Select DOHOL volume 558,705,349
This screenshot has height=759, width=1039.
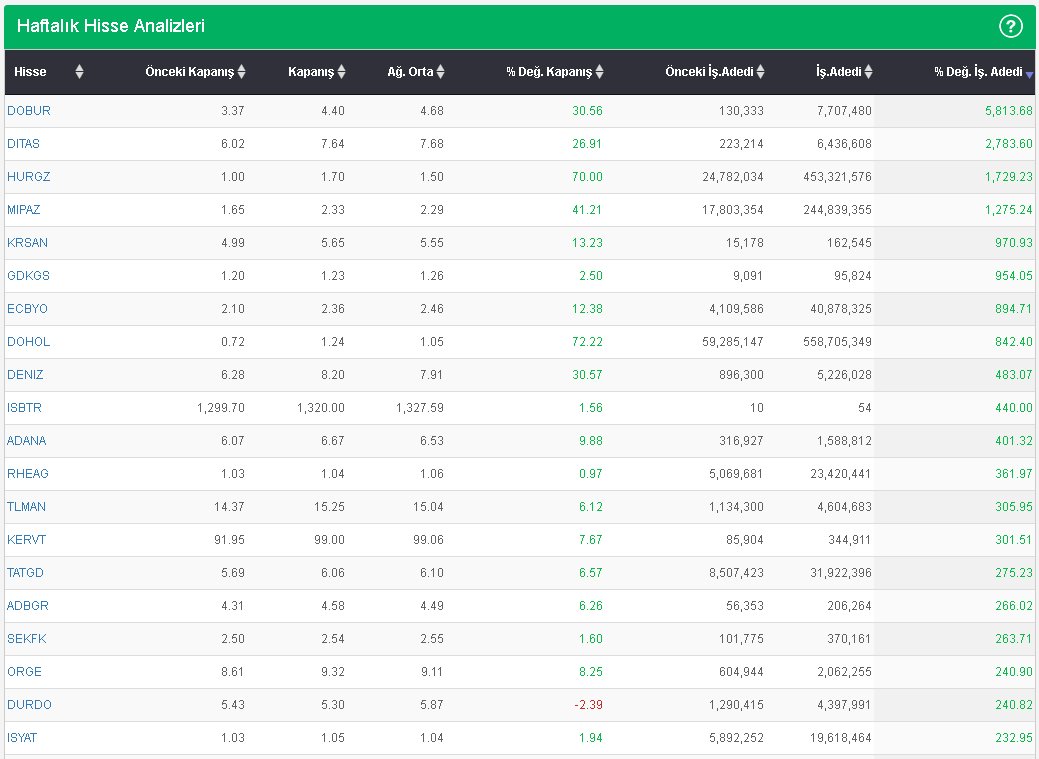[837, 342]
